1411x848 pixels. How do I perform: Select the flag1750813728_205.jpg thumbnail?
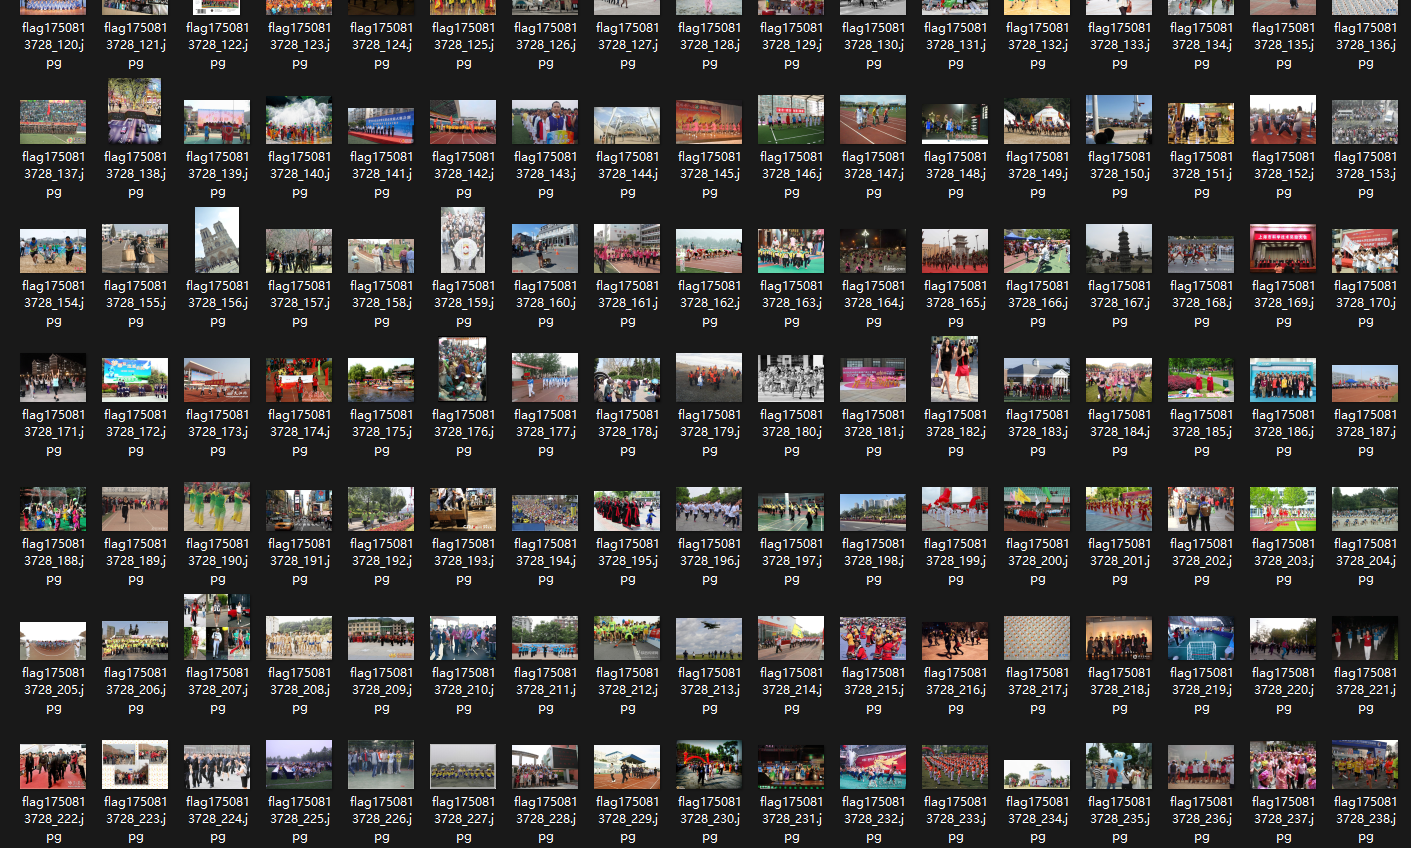[x=53, y=641]
